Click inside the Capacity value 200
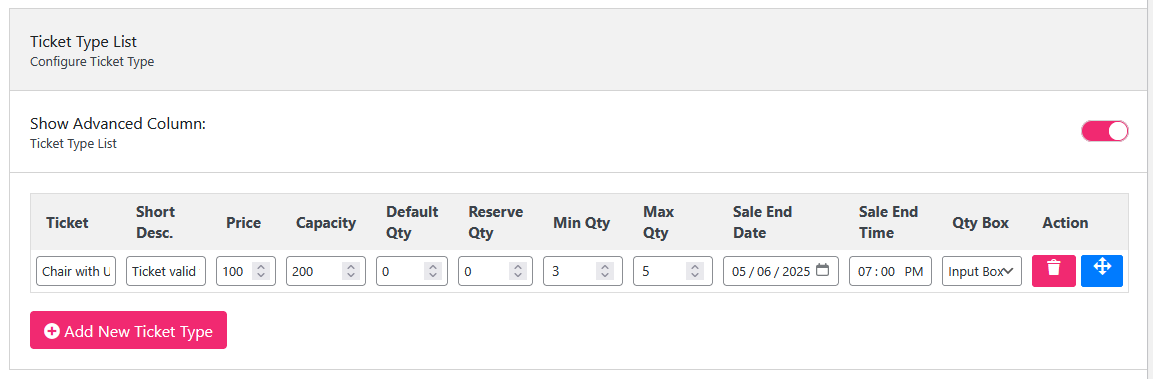 click(302, 272)
